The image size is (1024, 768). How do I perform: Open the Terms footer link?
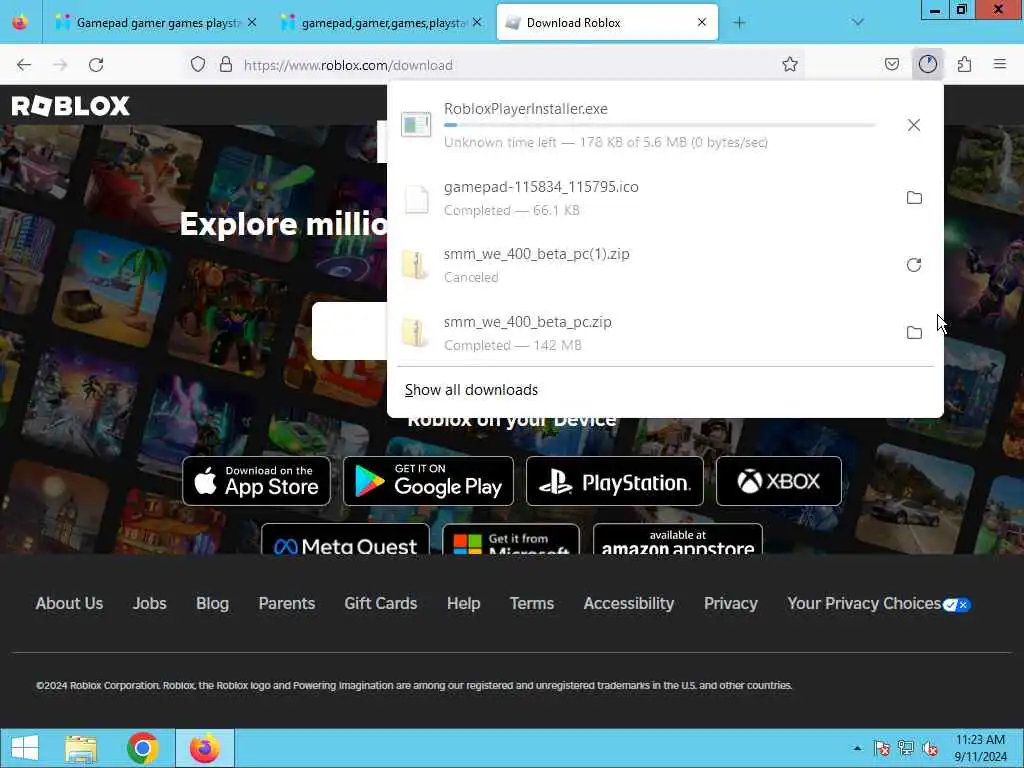click(x=532, y=603)
